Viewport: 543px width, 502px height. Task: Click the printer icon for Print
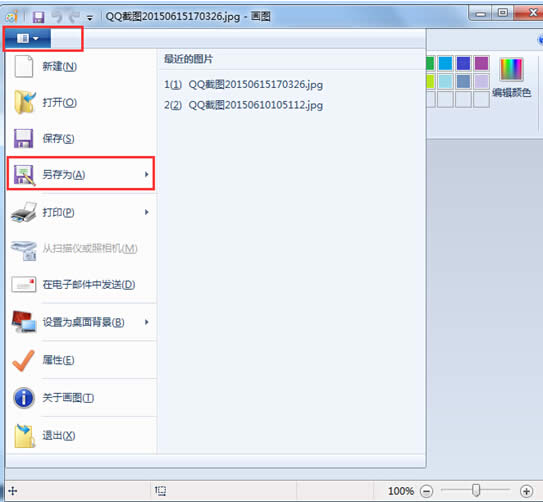point(24,212)
